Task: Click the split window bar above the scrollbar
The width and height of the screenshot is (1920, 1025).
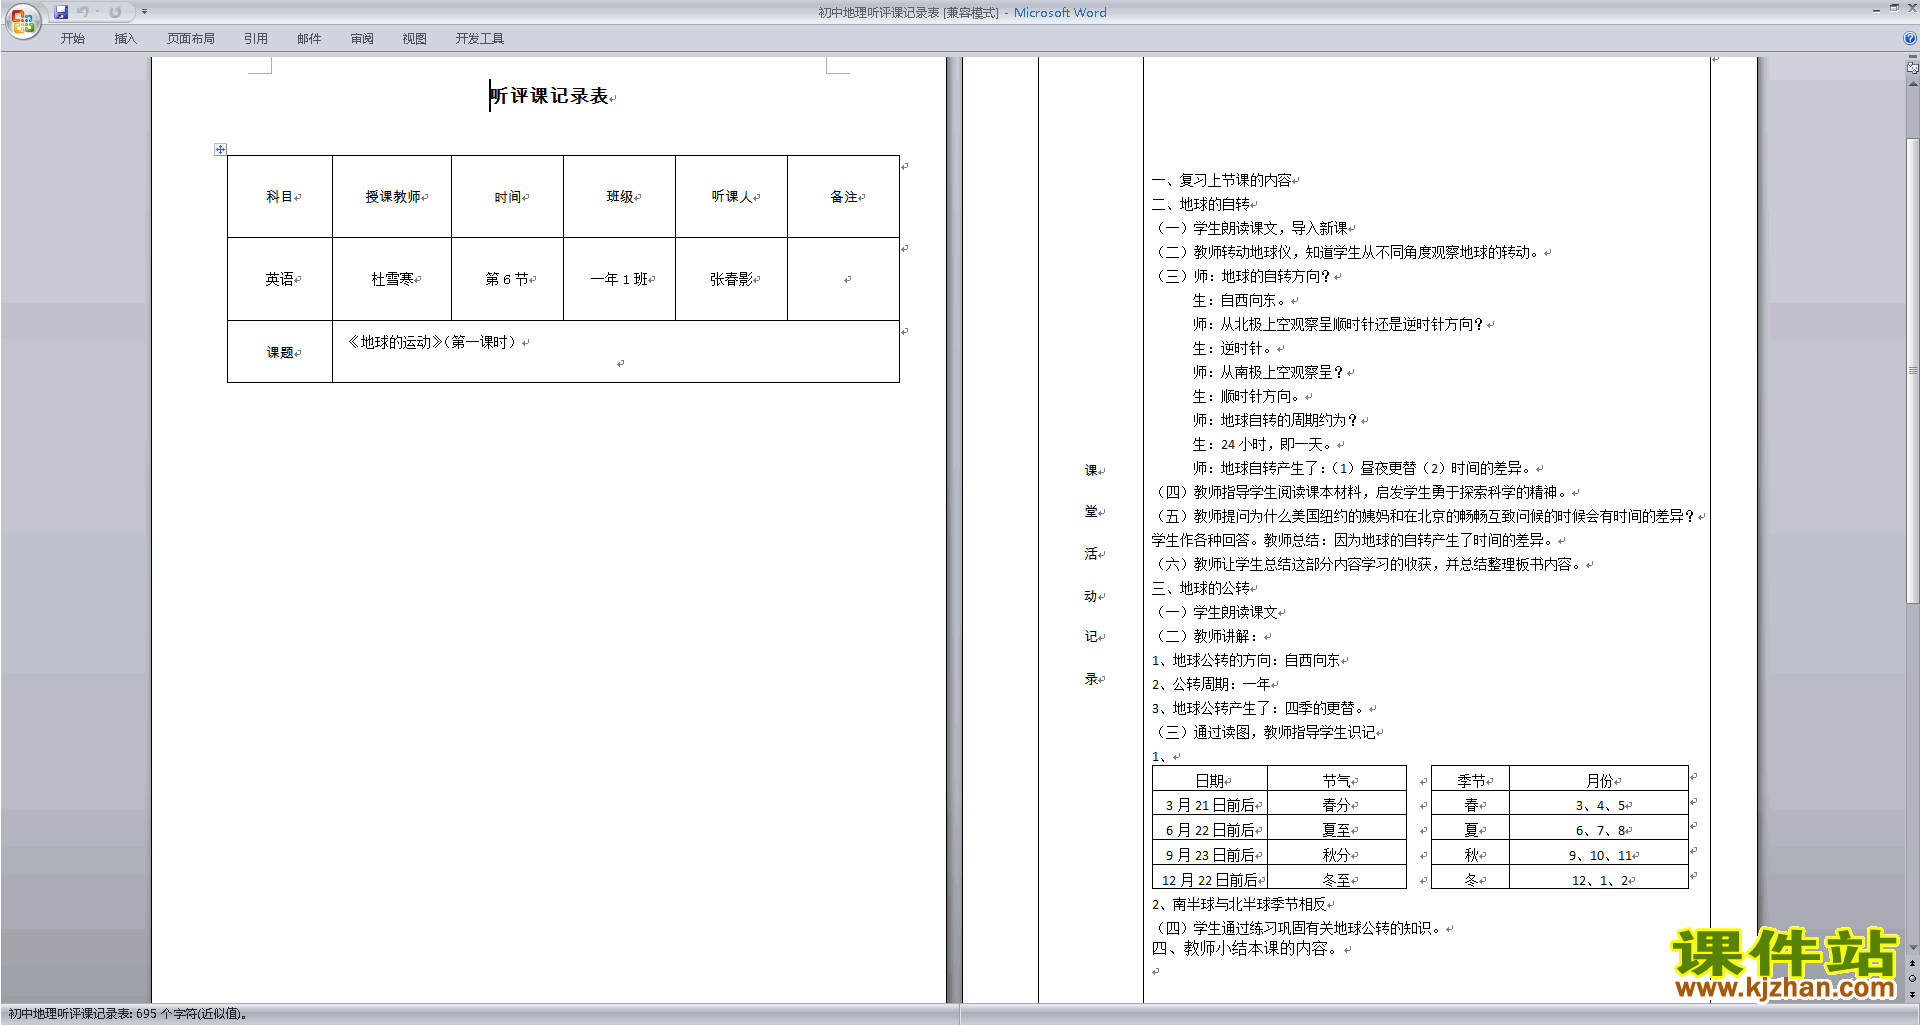Action: pyautogui.click(x=1912, y=58)
